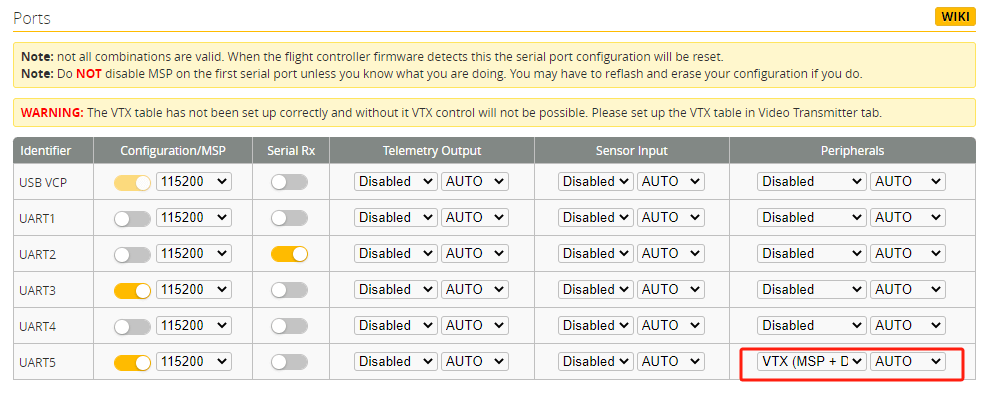Open UART2 Sensor Input Disabled dropdown
The image size is (984, 404).
click(x=596, y=254)
